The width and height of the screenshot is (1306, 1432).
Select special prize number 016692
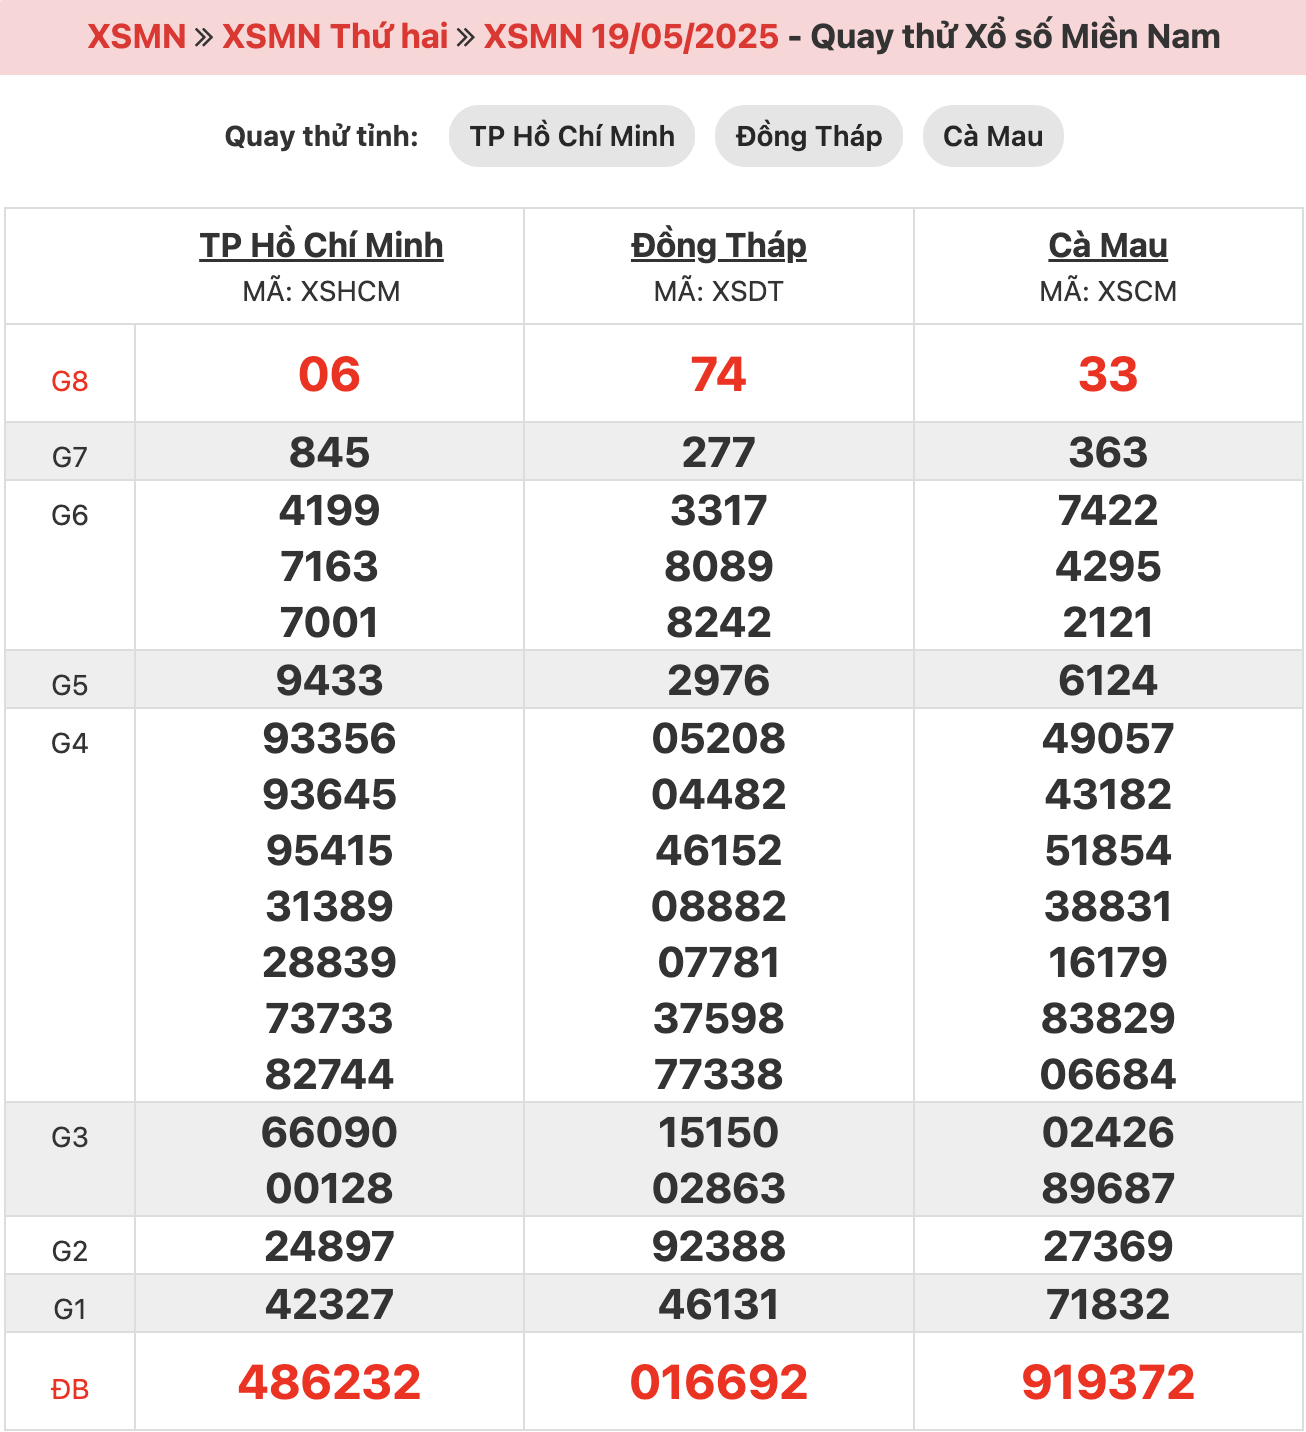719,1383
